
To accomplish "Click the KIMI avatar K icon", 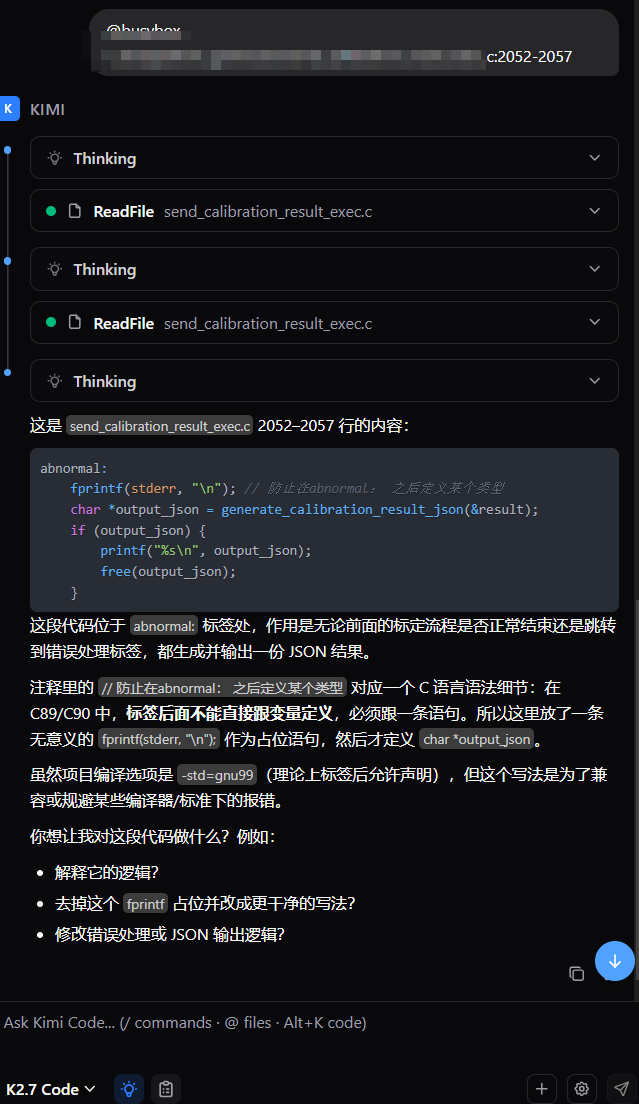I will 9,108.
